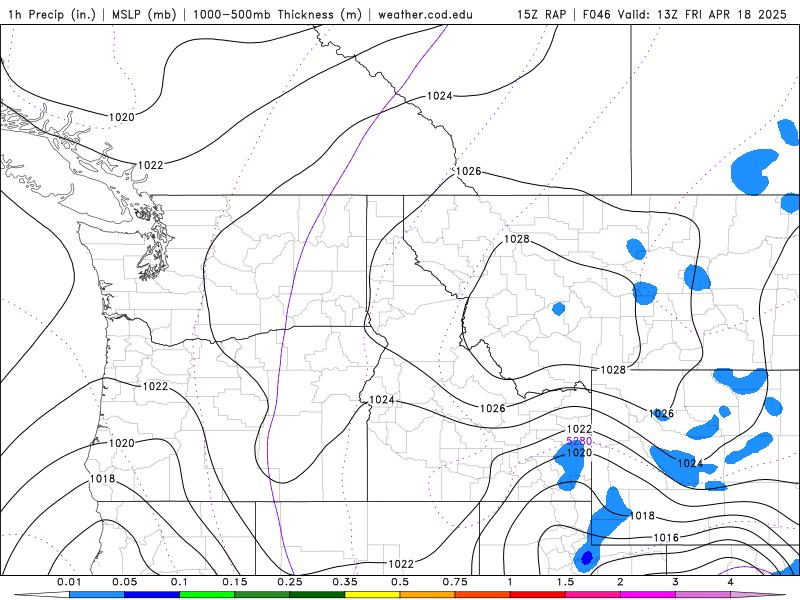This screenshot has height=600, width=800.
Task: Pick the orange 0.5–0.75 legend swatch
Action: tap(428, 595)
